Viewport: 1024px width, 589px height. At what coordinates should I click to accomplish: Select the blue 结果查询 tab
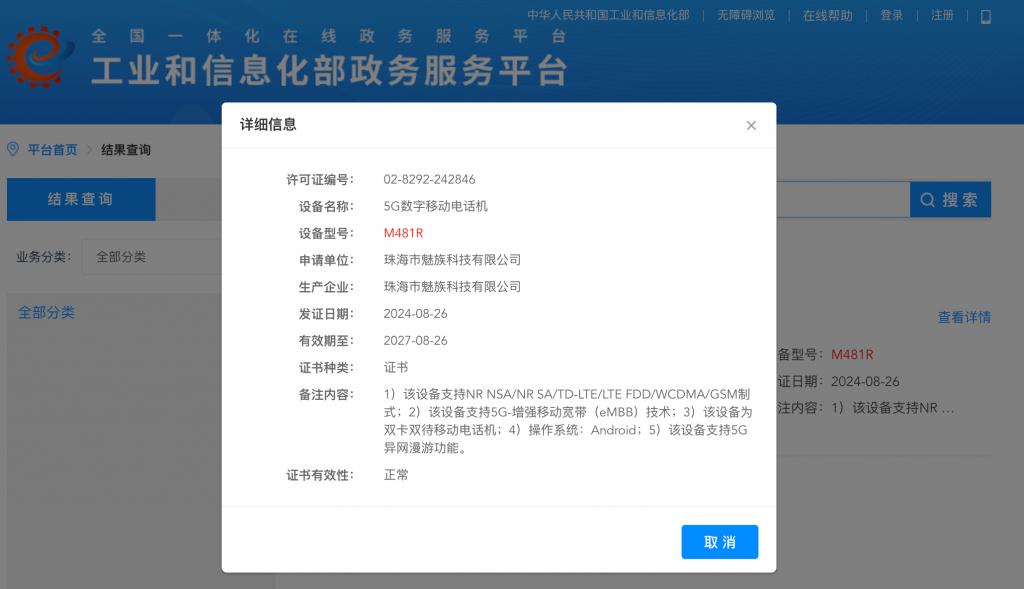(81, 199)
